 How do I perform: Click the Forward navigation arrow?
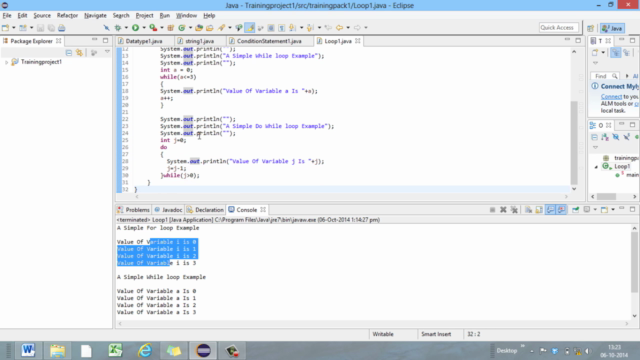tap(358, 28)
